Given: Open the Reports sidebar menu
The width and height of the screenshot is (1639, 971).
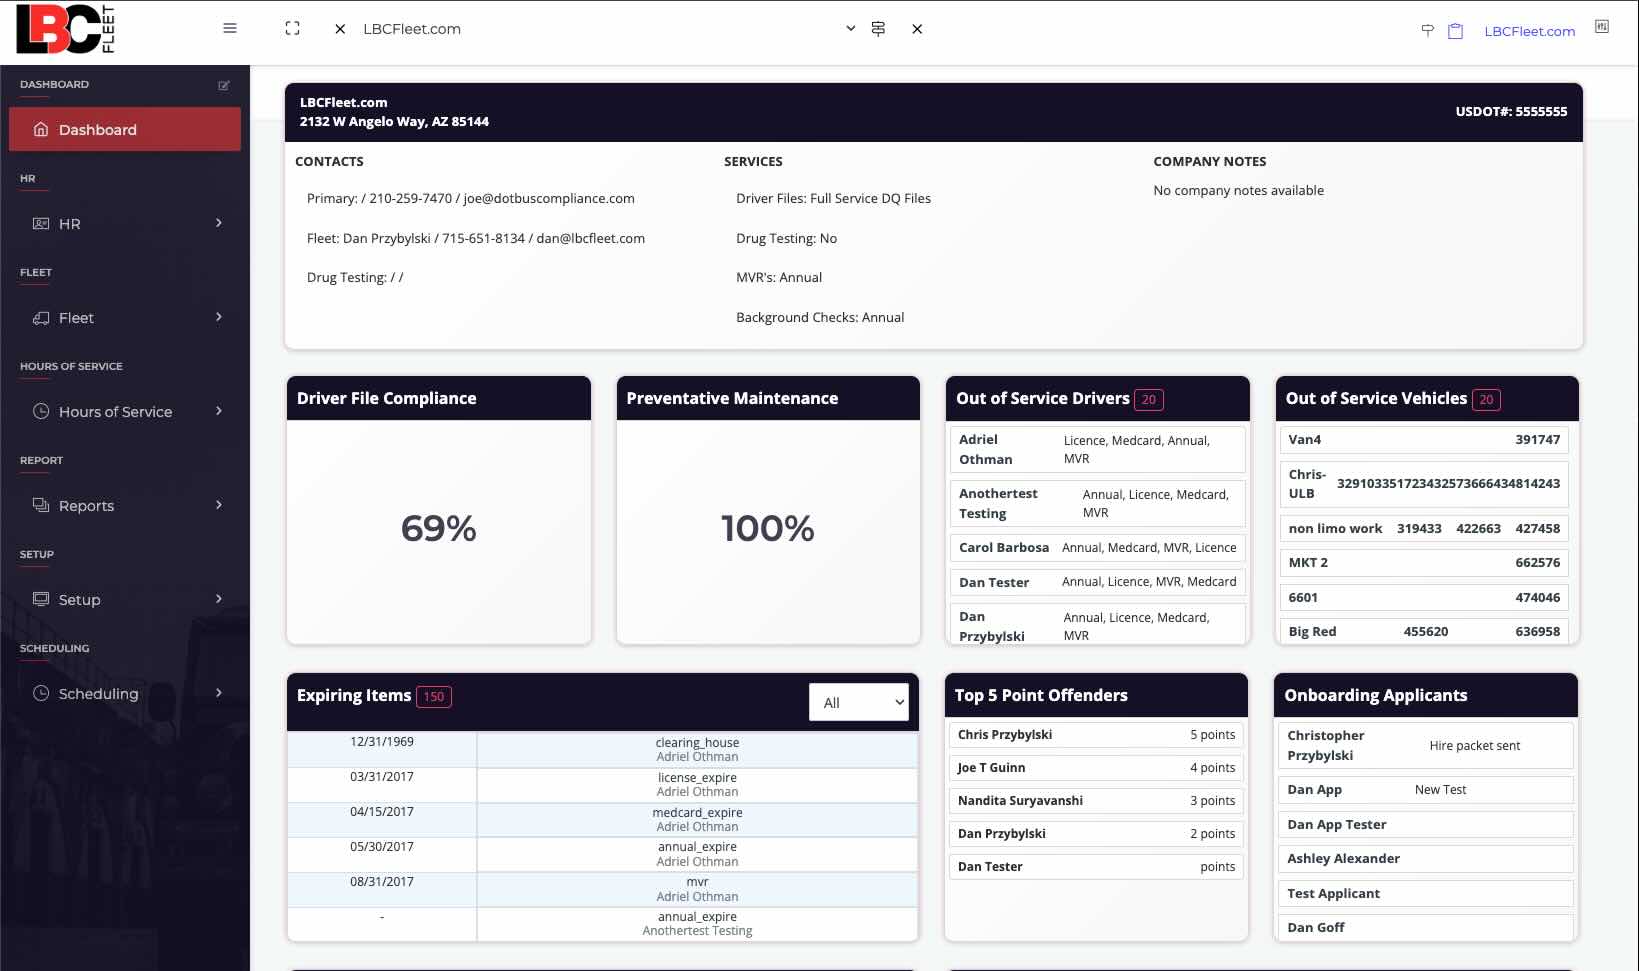Looking at the screenshot, I should 125,505.
